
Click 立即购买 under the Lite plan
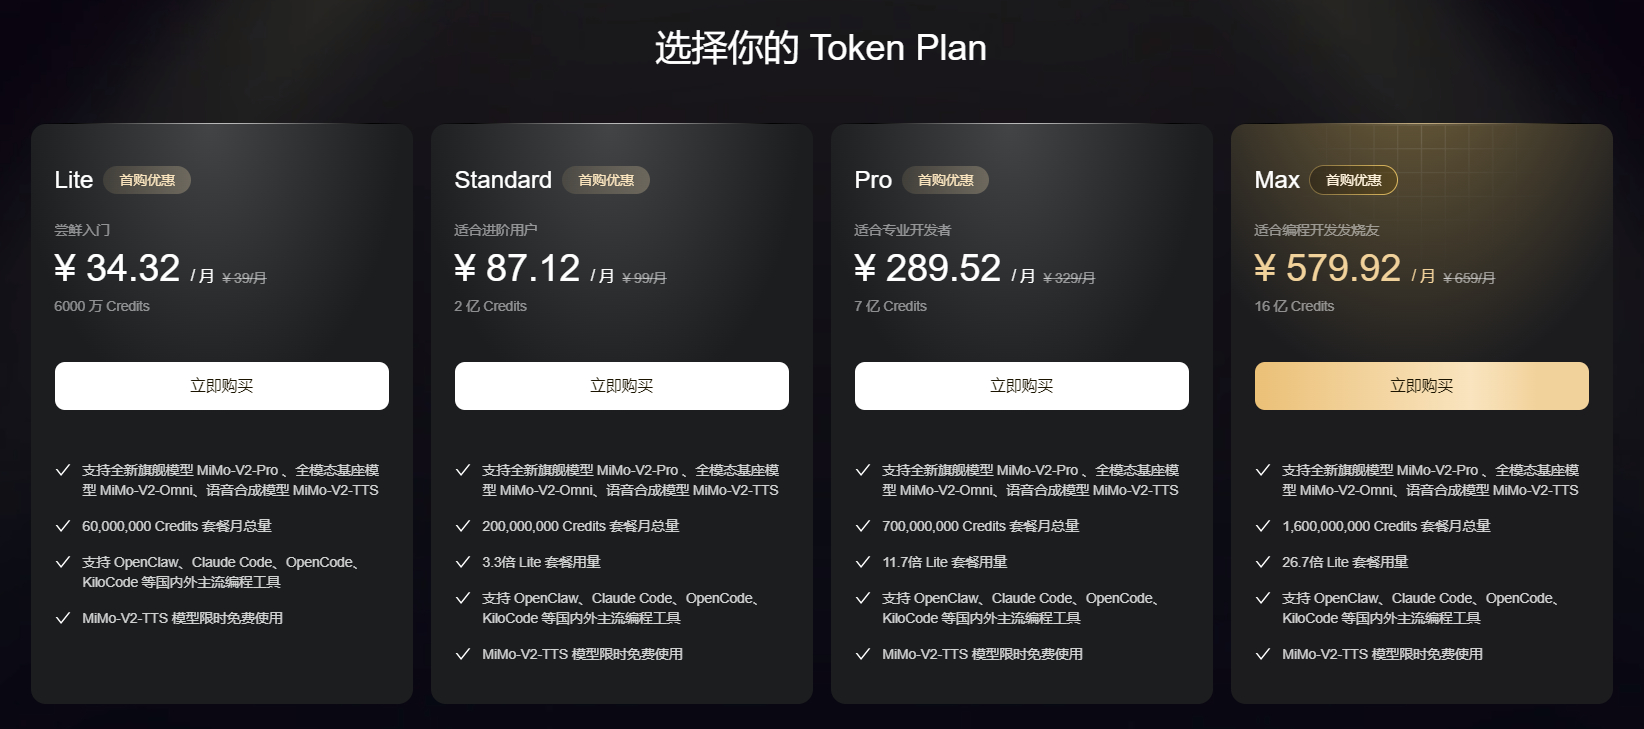[222, 385]
